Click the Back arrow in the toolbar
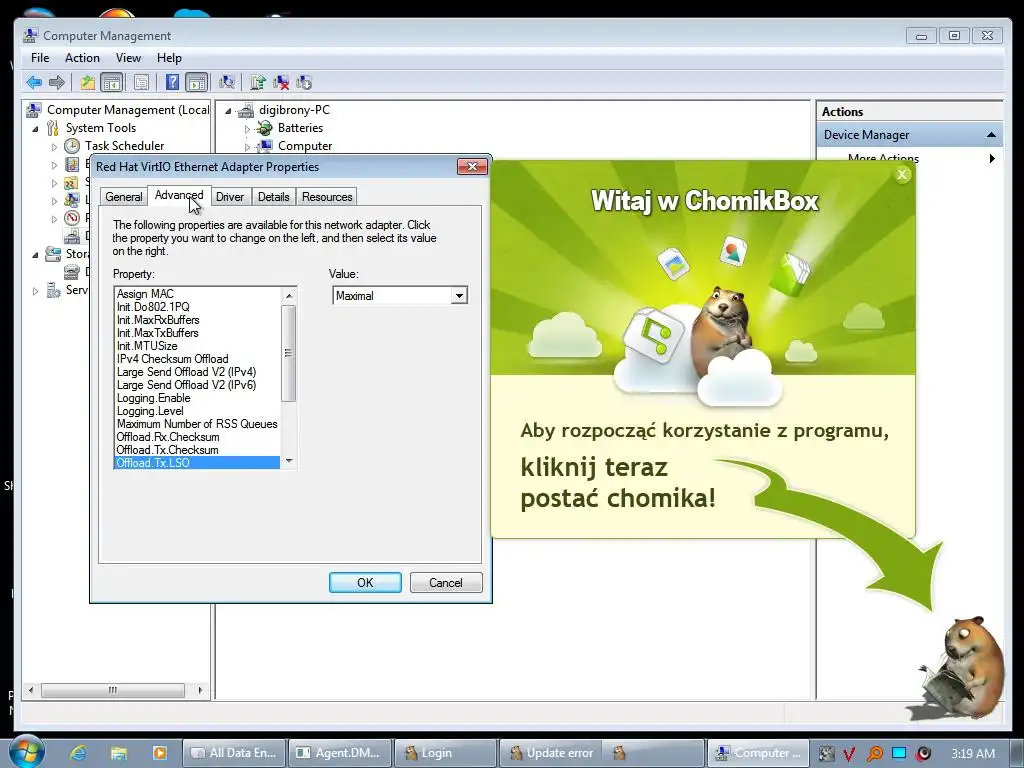This screenshot has width=1024, height=768. [x=34, y=82]
